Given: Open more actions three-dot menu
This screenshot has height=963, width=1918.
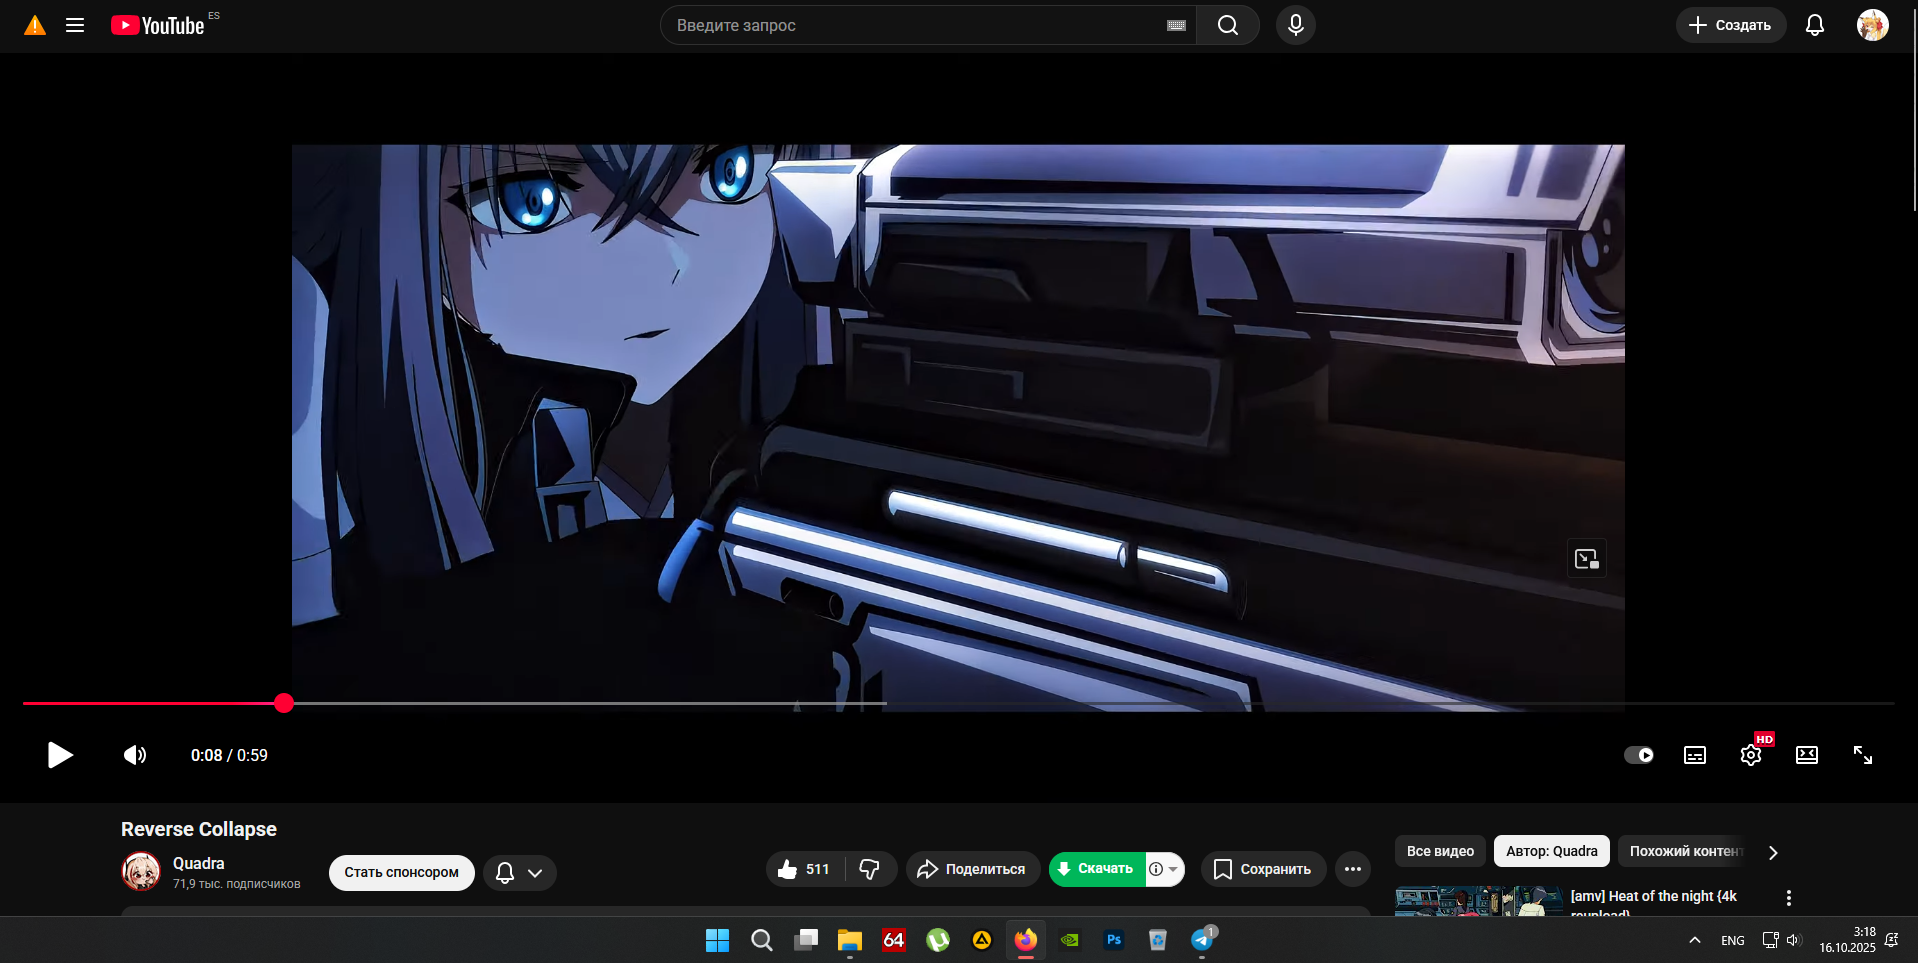Looking at the screenshot, I should [x=1353, y=869].
